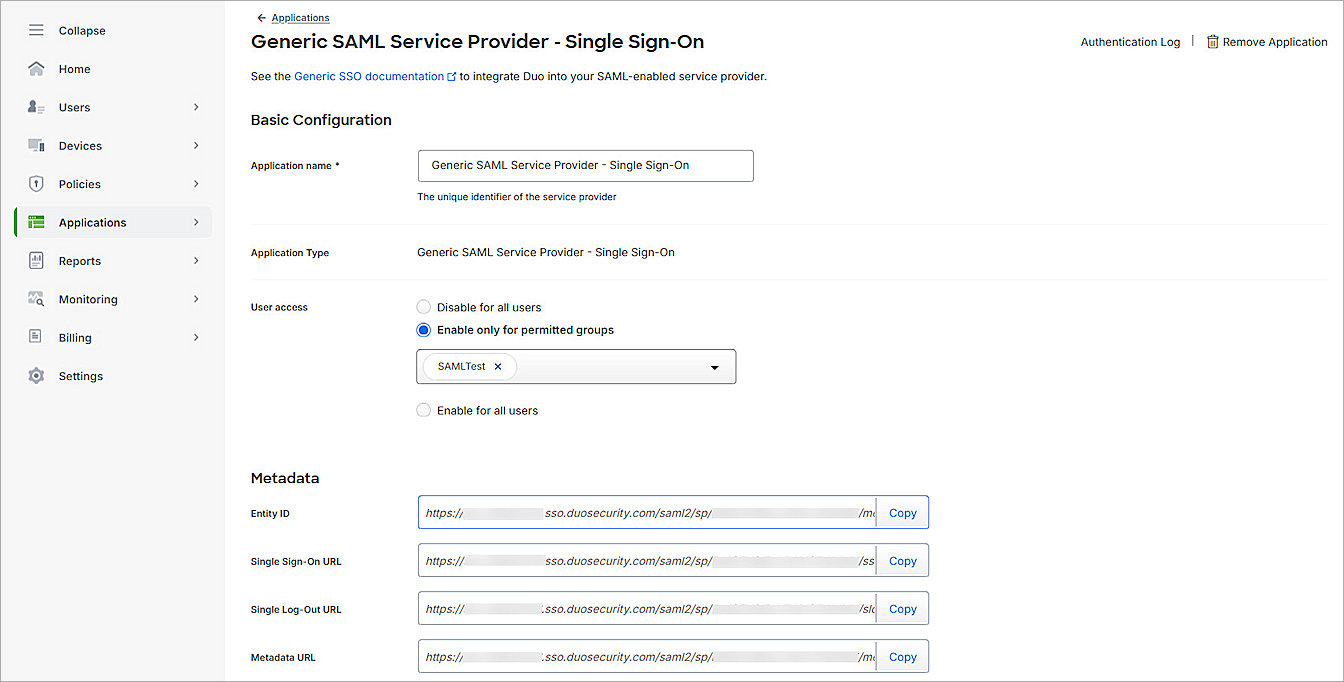Viewport: 1344px width, 682px height.
Task: Remove the SAMLTest group chip
Action: tap(498, 367)
